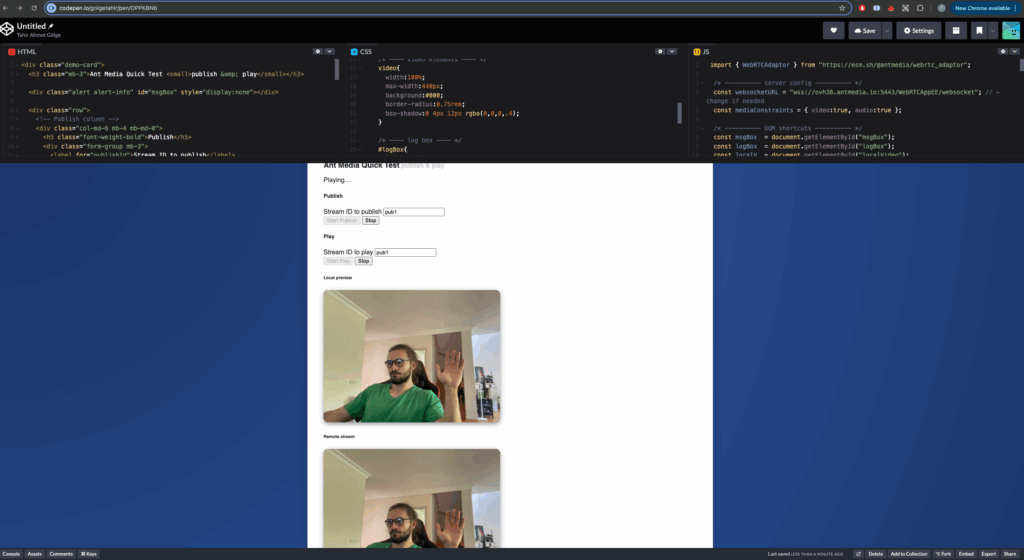Open the Chrome extensions puzzle icon

920,8
